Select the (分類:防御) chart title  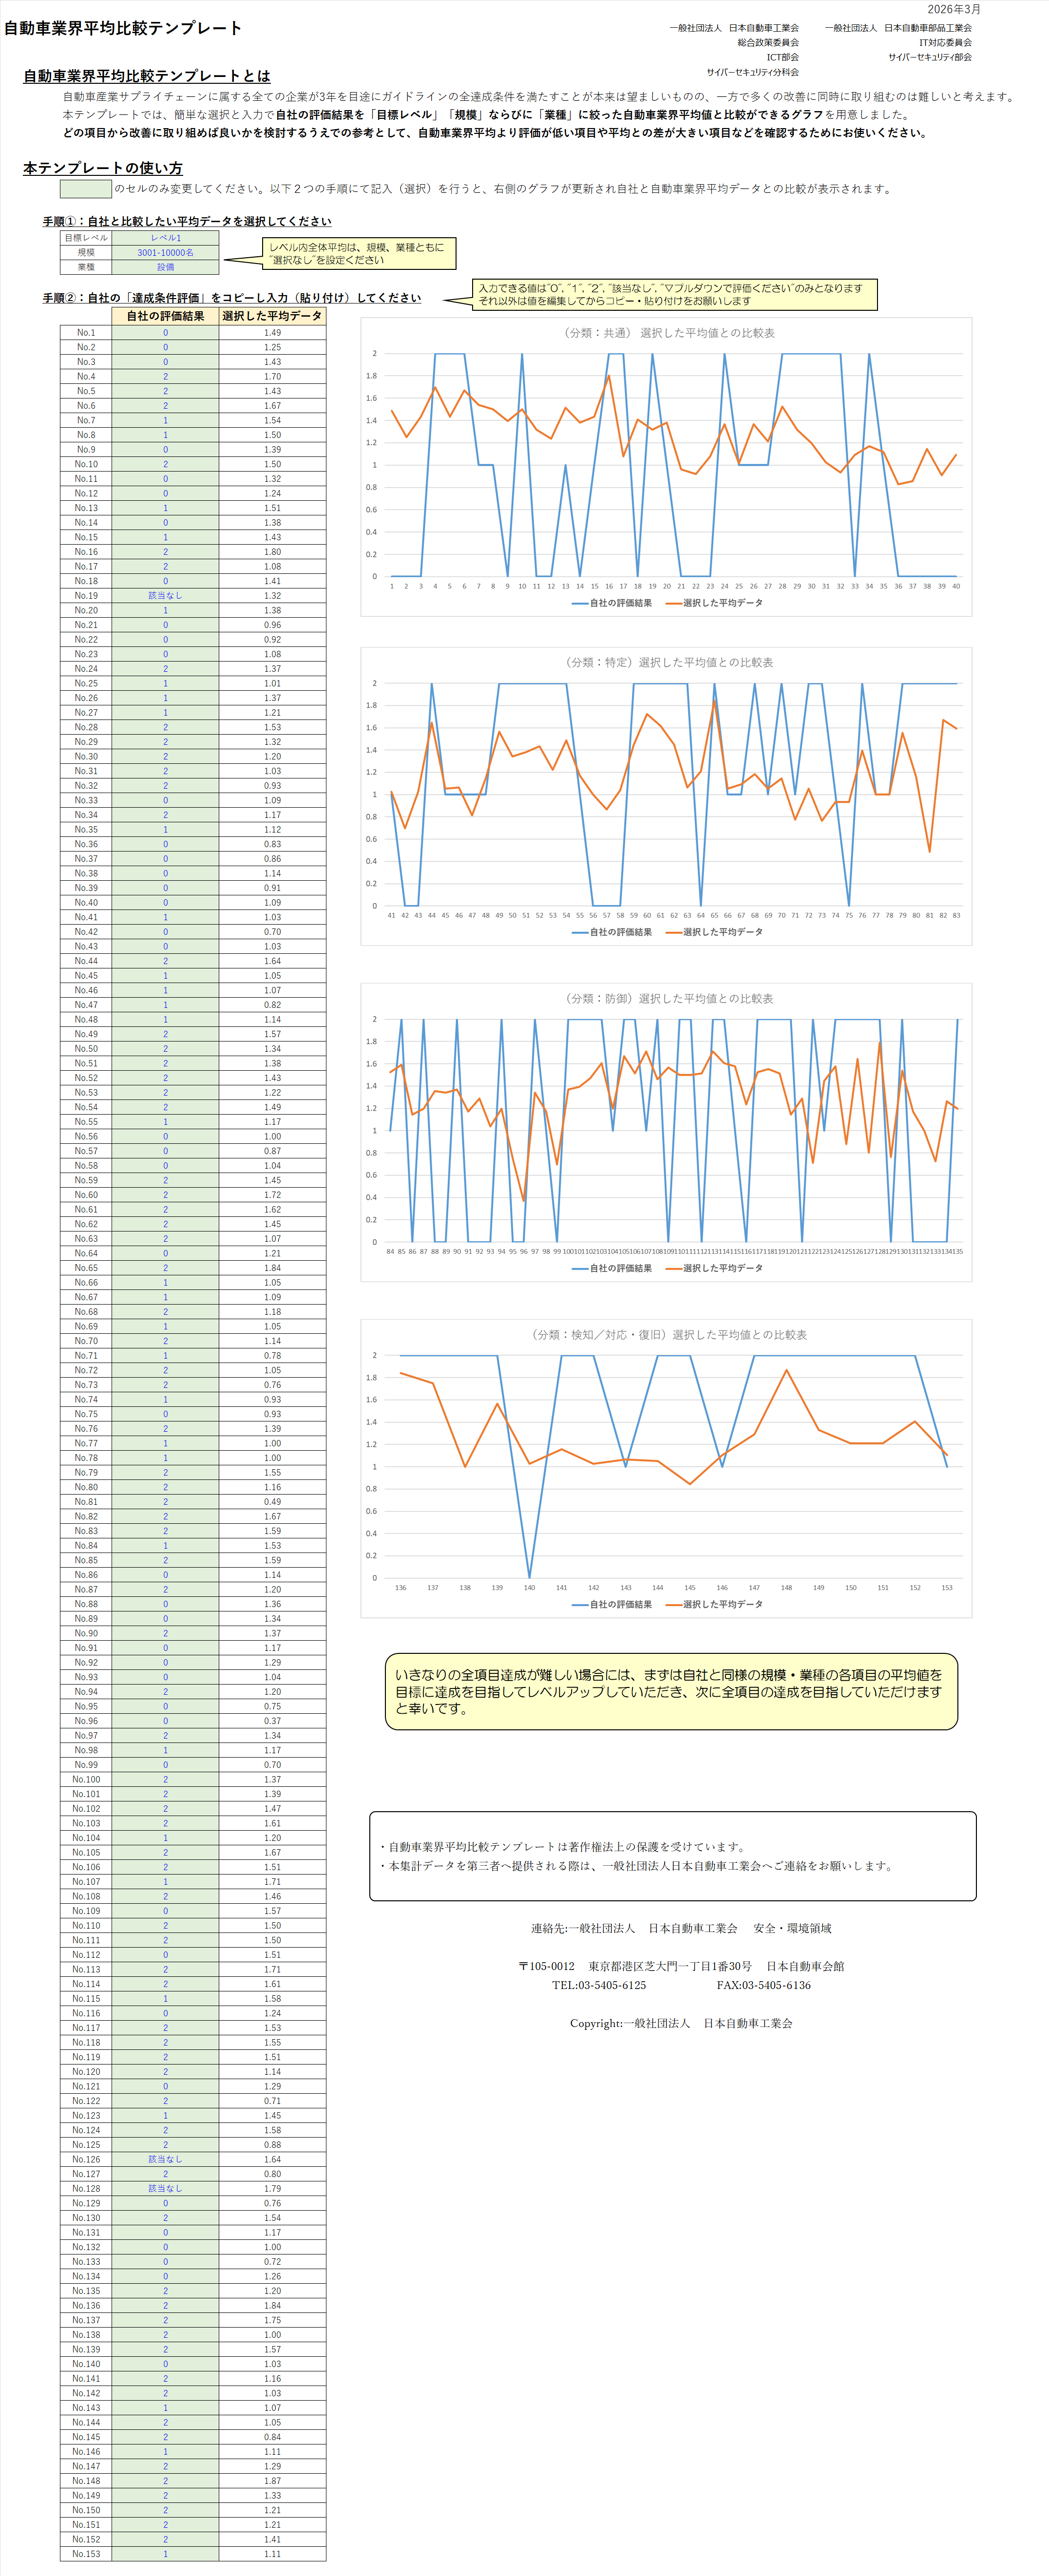(667, 998)
